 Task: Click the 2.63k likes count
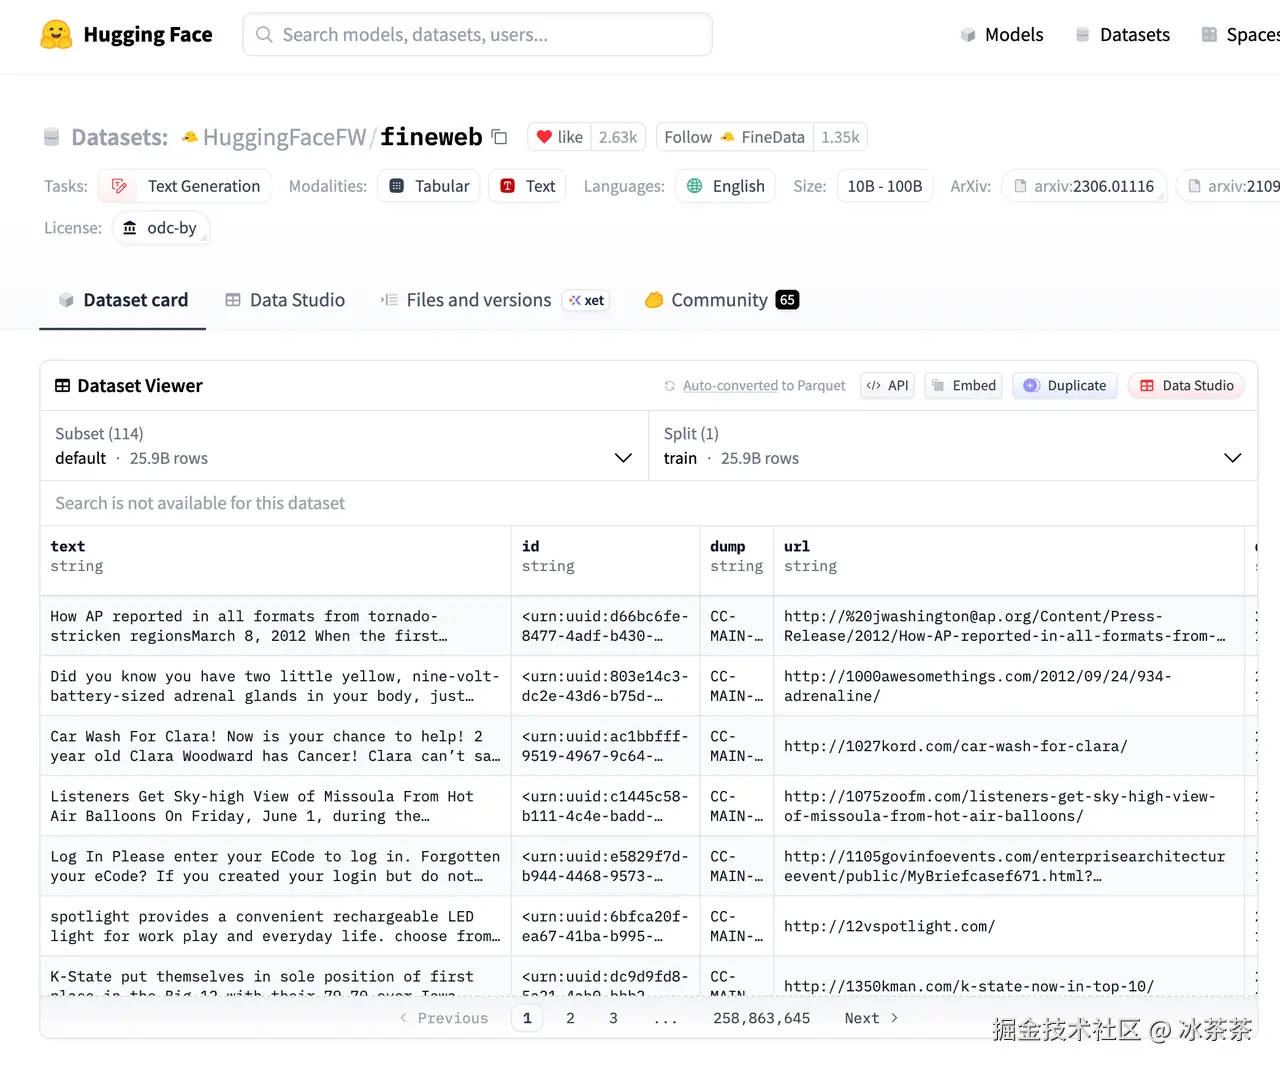(x=618, y=137)
